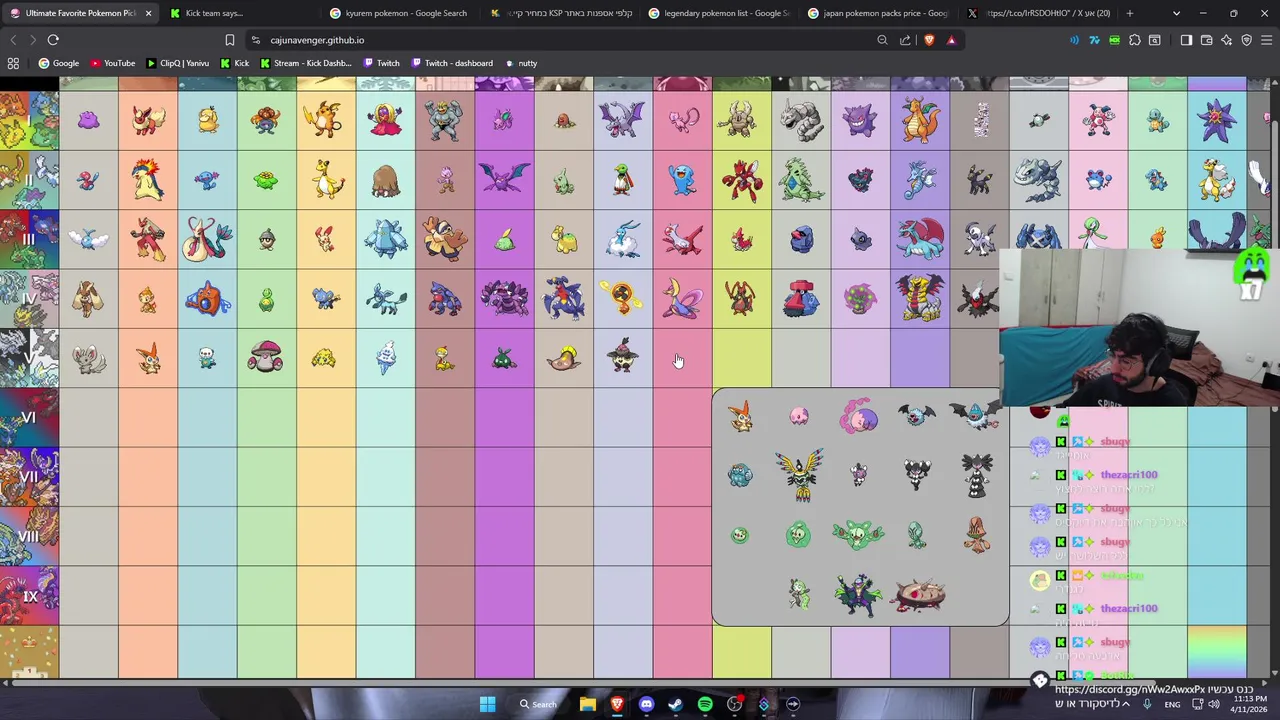
Task: Open Discord from the taskbar
Action: 646,704
